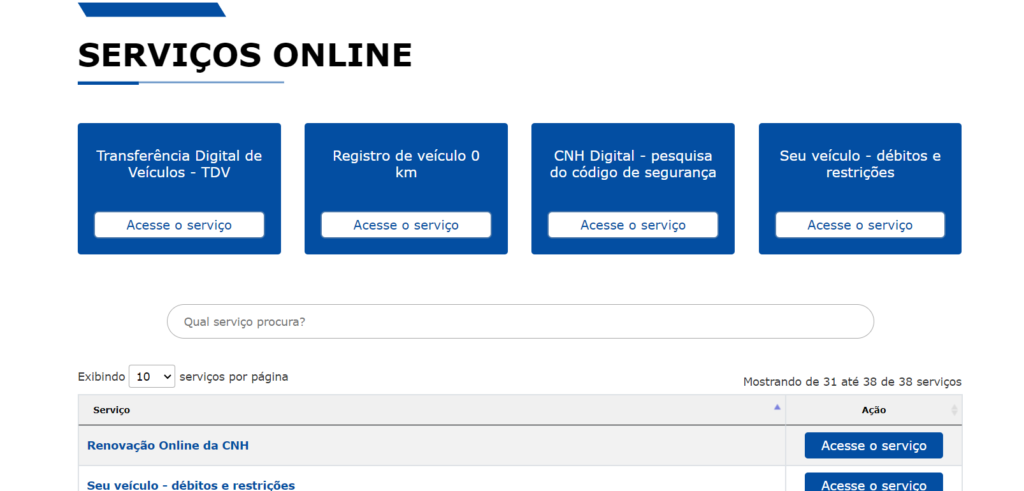Screen dimensions: 1024x491
Task: Click the 'Mostrando de 31 até 38' results text
Action: (851, 382)
